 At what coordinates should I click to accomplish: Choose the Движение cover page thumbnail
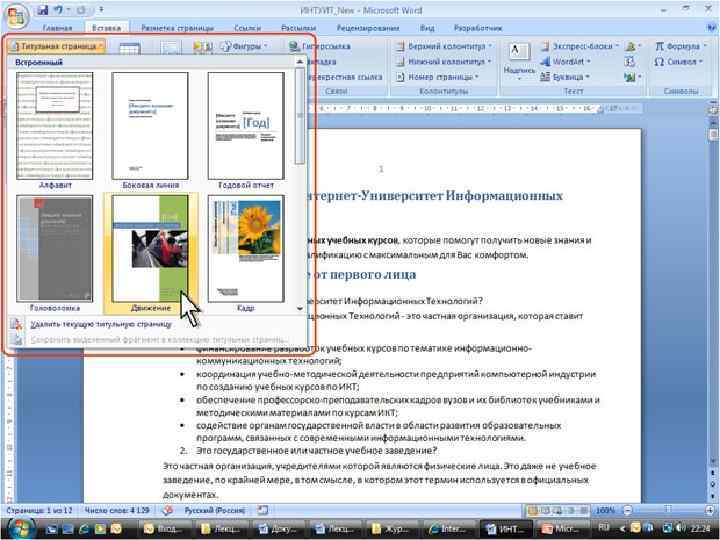coord(151,253)
